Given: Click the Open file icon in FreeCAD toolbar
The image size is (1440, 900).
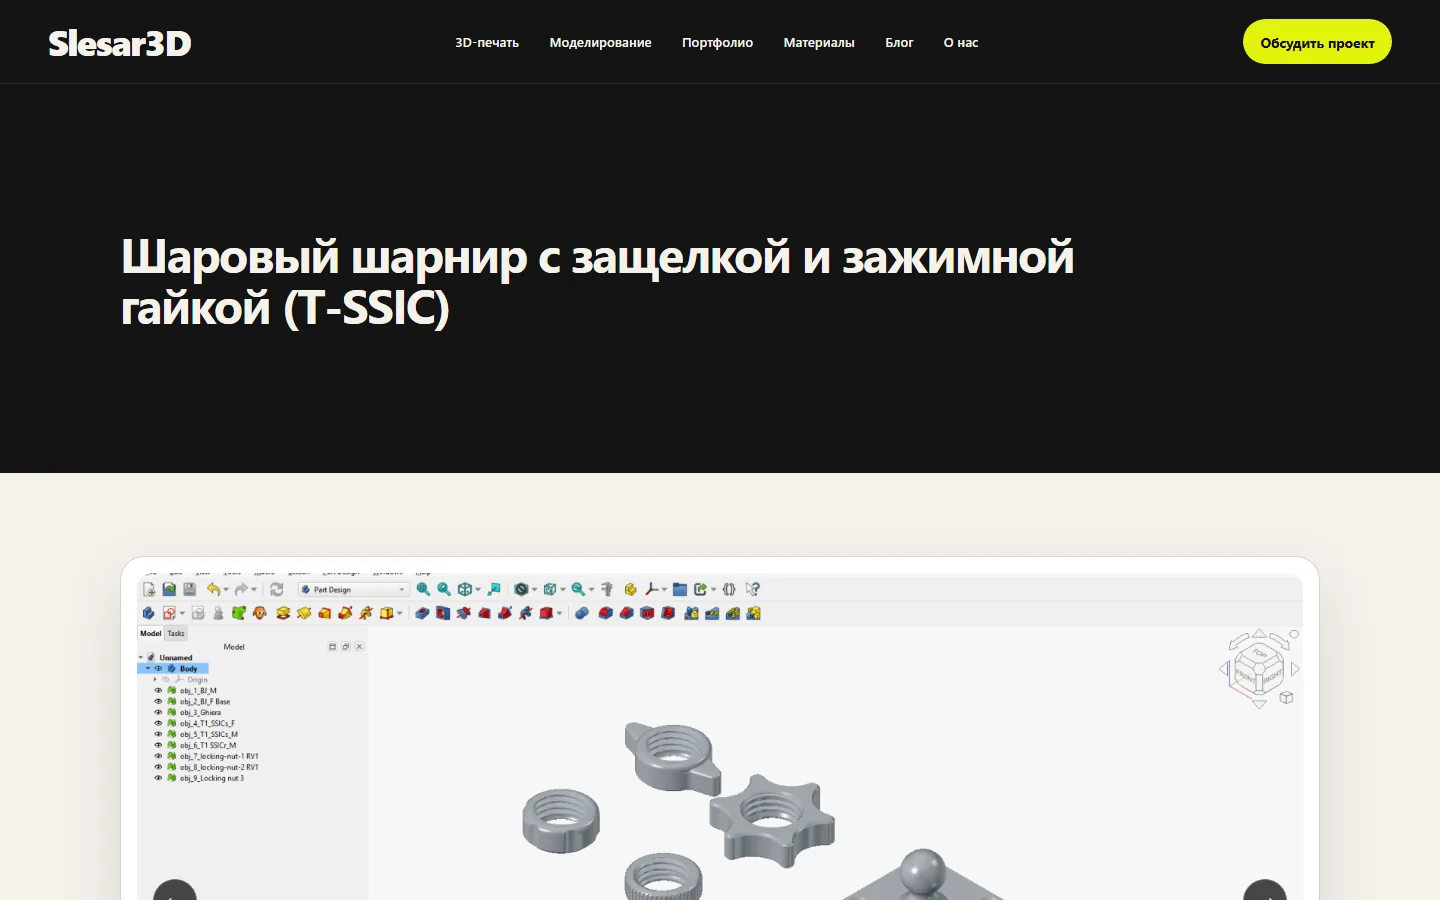Looking at the screenshot, I should coord(169,590).
